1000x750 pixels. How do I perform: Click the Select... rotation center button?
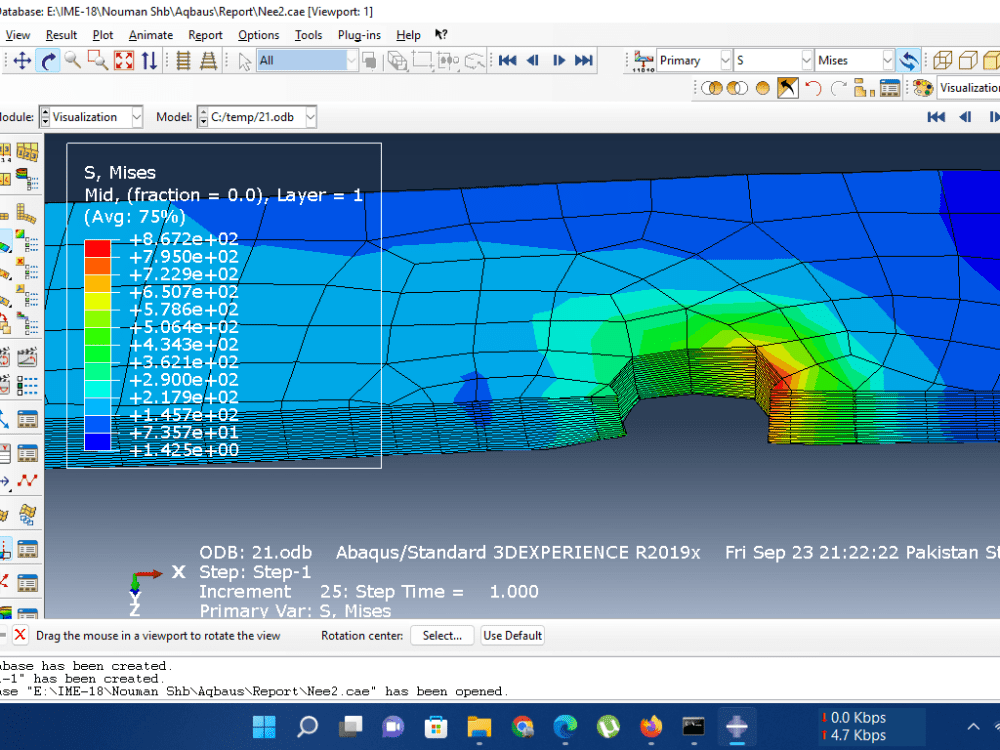pos(442,636)
